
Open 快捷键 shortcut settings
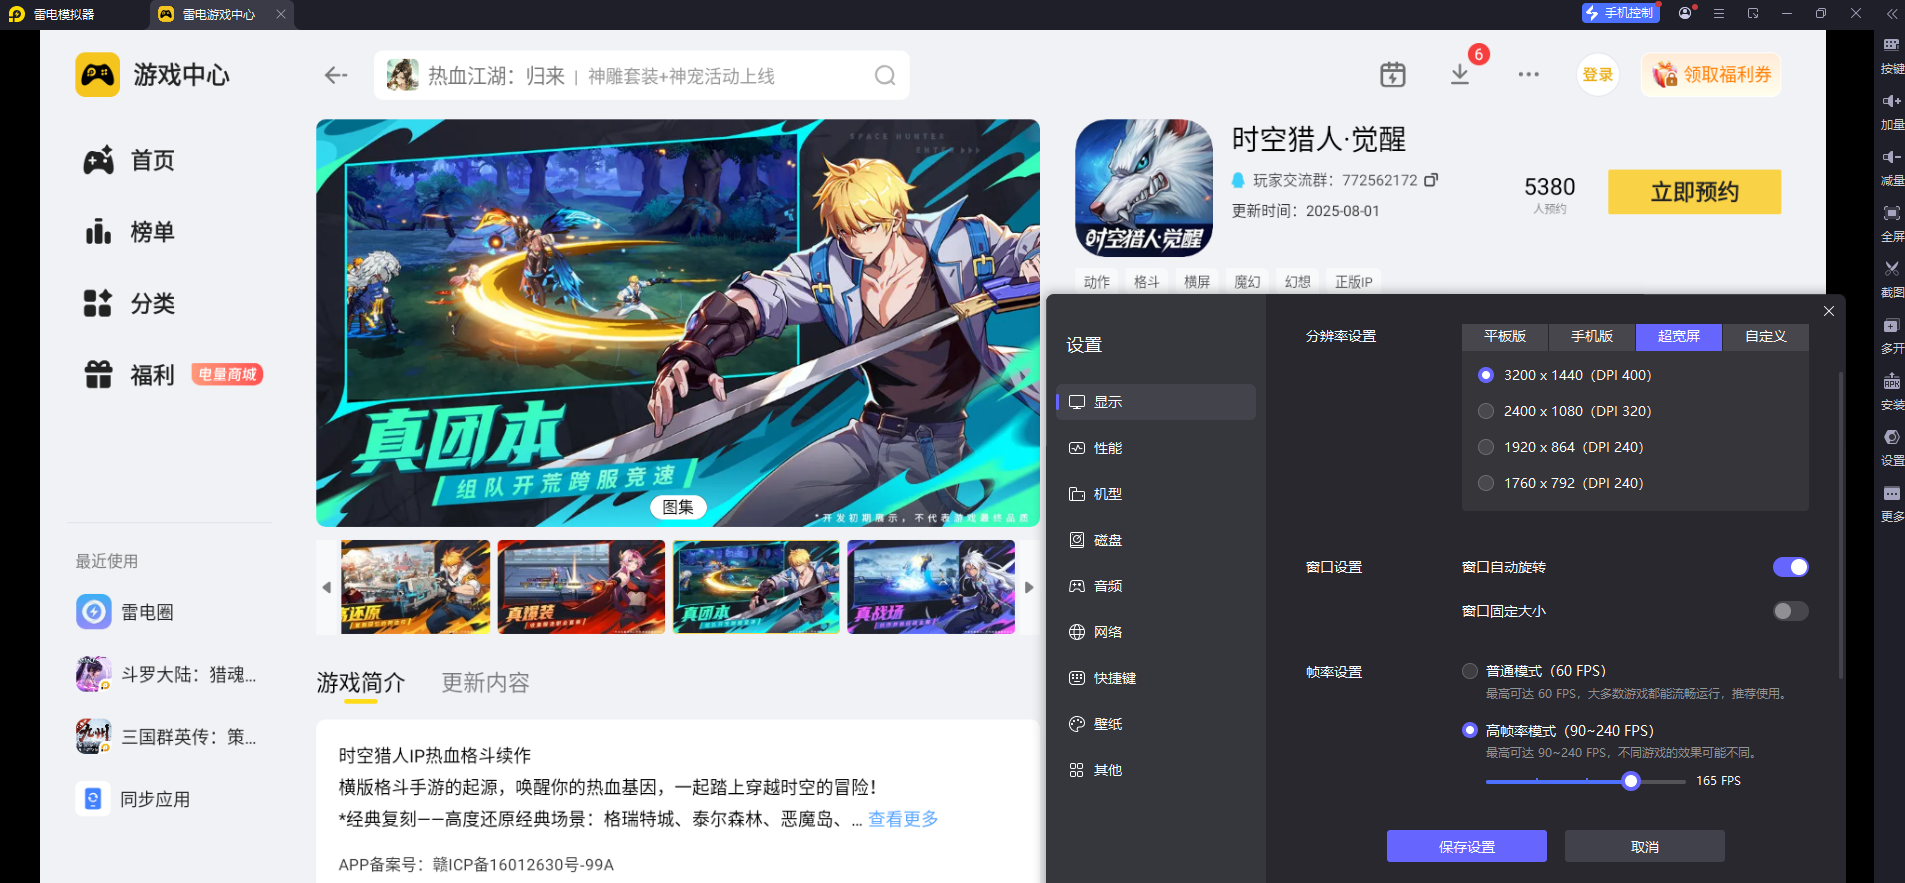pos(1156,678)
